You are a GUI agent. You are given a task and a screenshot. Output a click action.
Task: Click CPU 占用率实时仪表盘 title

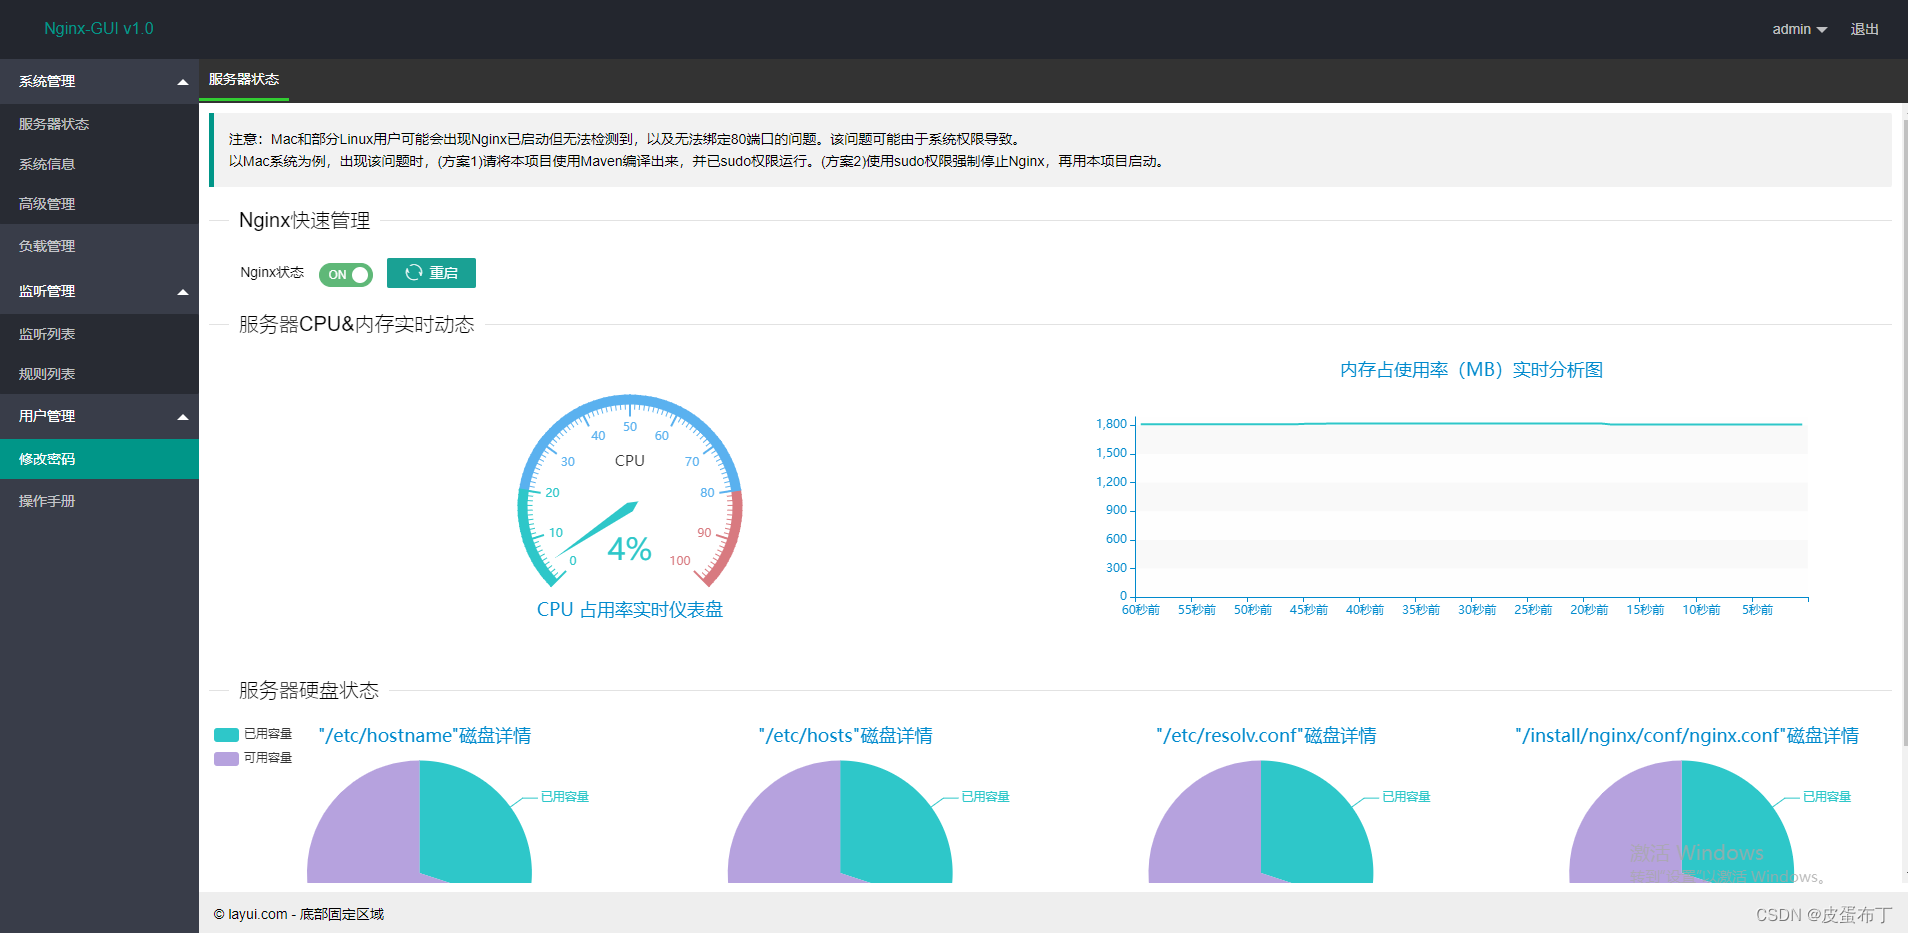click(630, 610)
